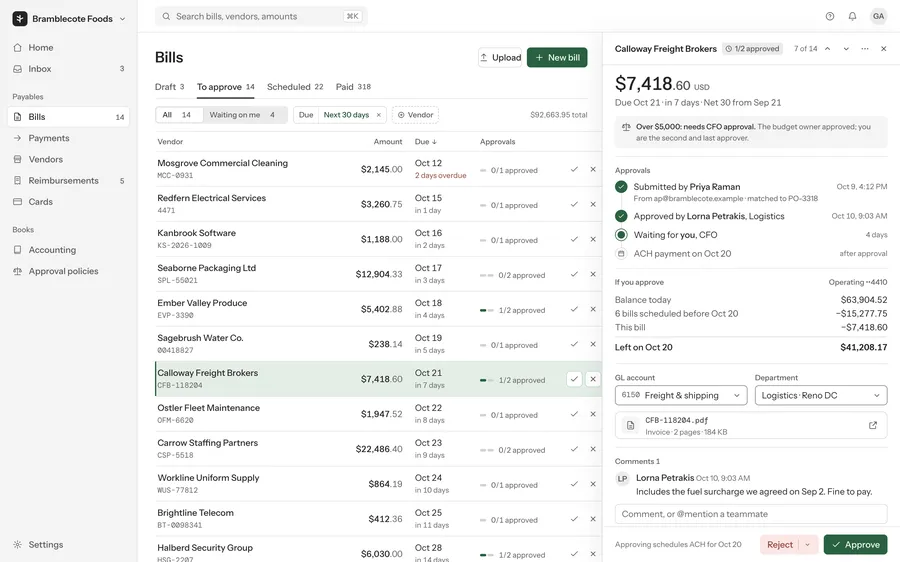The width and height of the screenshot is (900, 562).
Task: Open Bills in the sidebar
Action: click(x=69, y=117)
